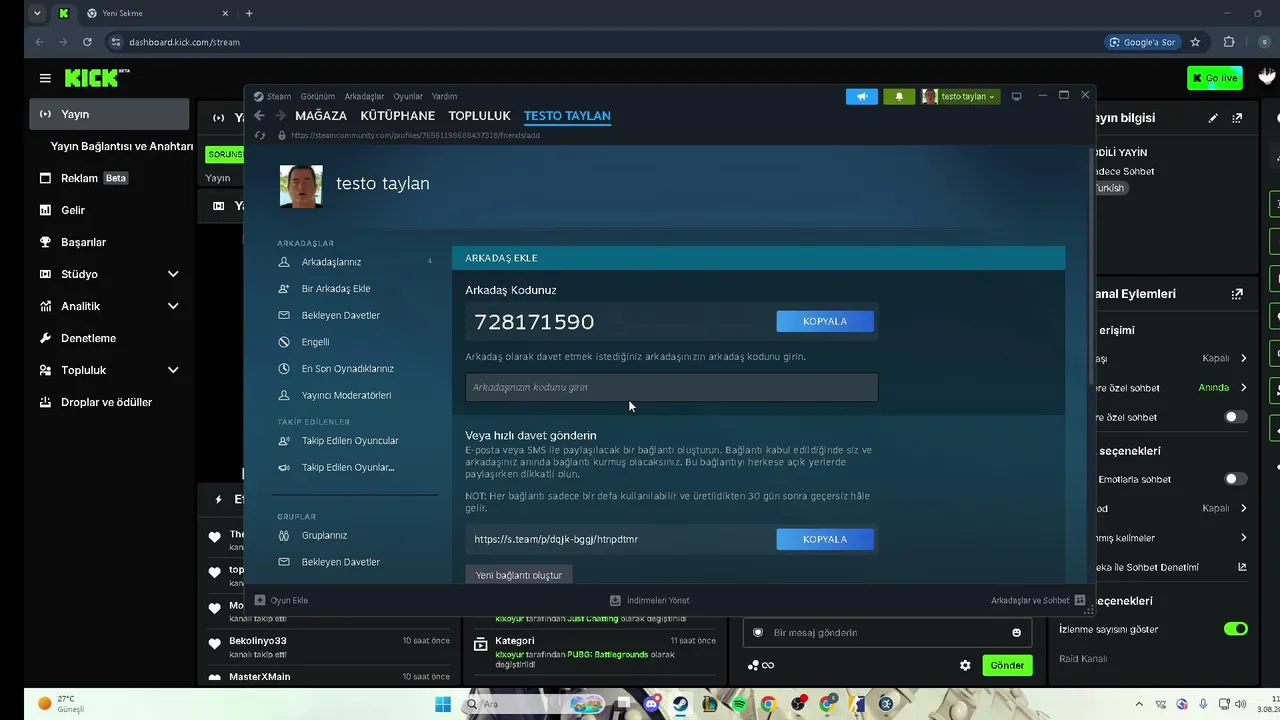Expand Topluluk section in Kick sidebar
Screen dimensions: 1280x720
click(109, 370)
